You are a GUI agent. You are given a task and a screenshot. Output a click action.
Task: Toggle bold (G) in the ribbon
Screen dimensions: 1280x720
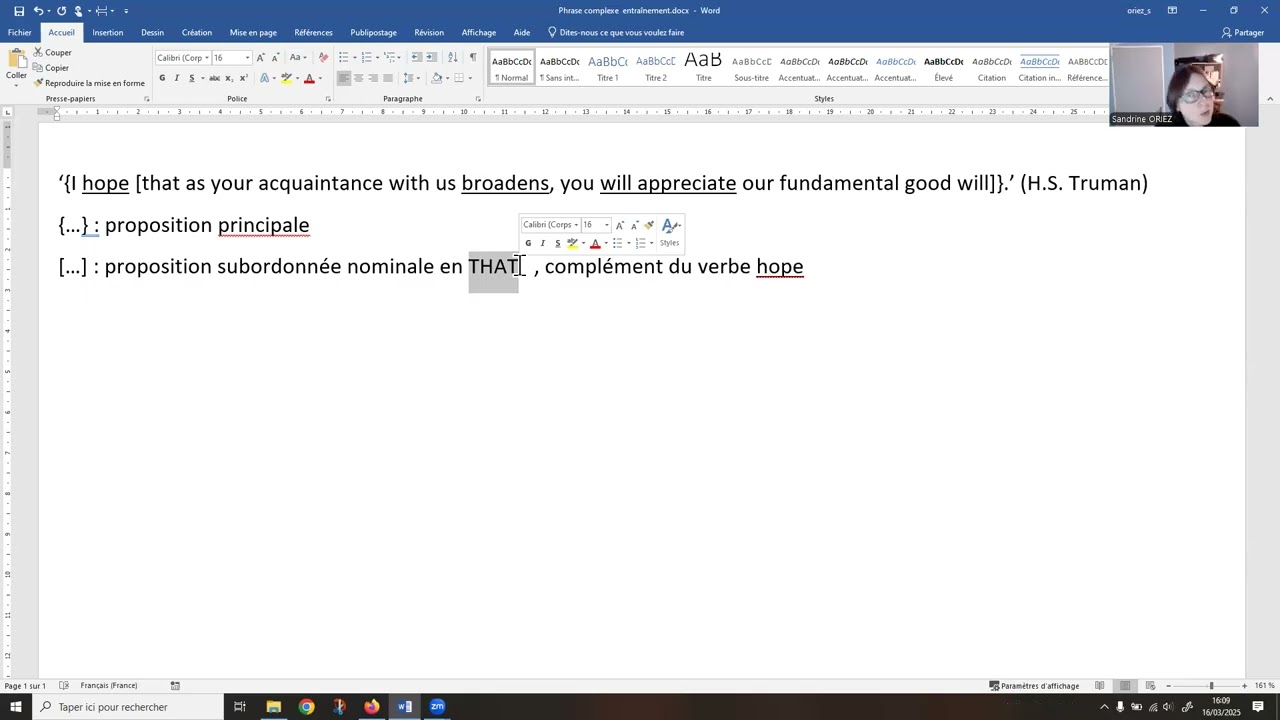(162, 78)
